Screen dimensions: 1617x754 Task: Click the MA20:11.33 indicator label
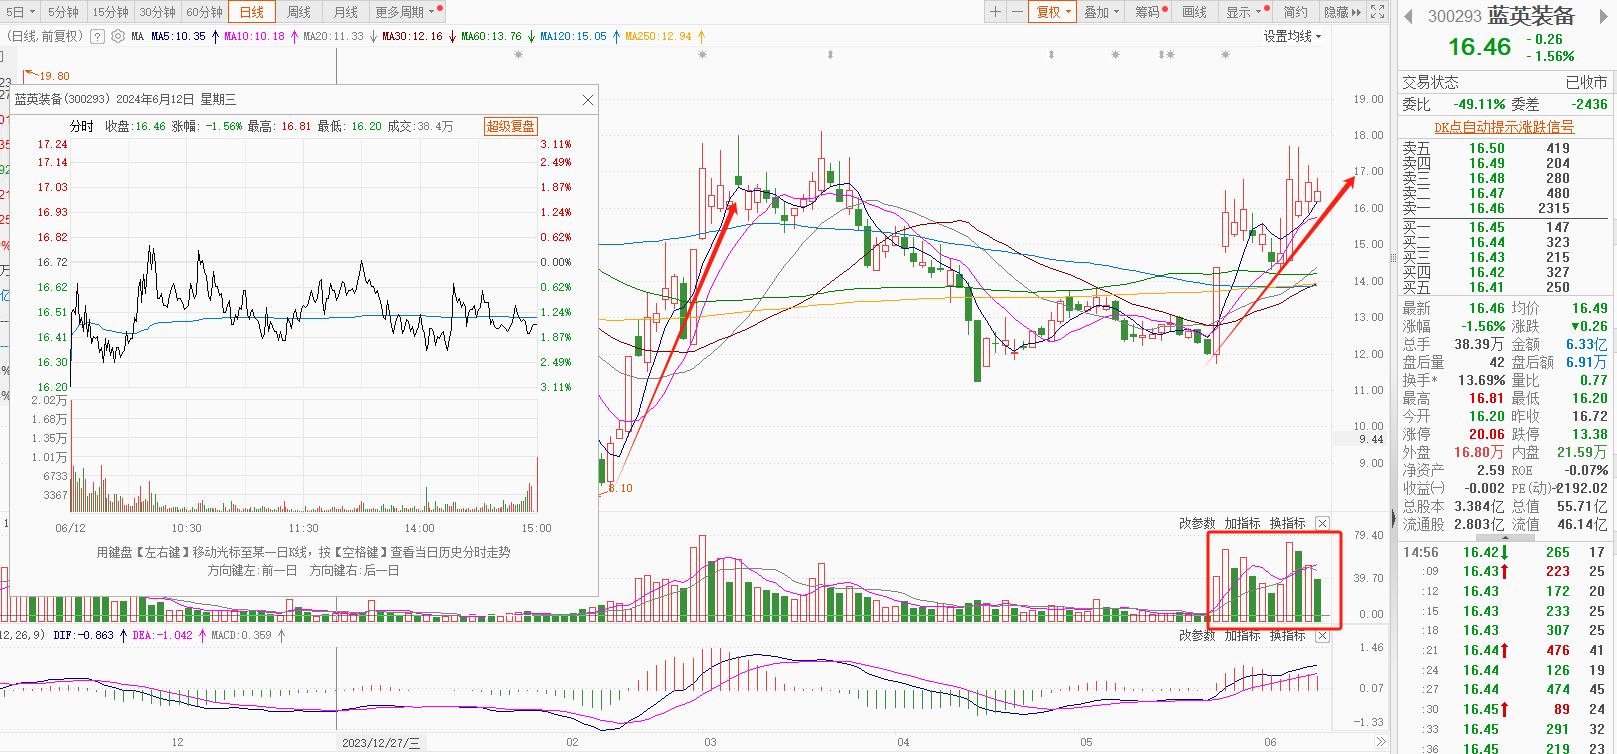(x=333, y=36)
